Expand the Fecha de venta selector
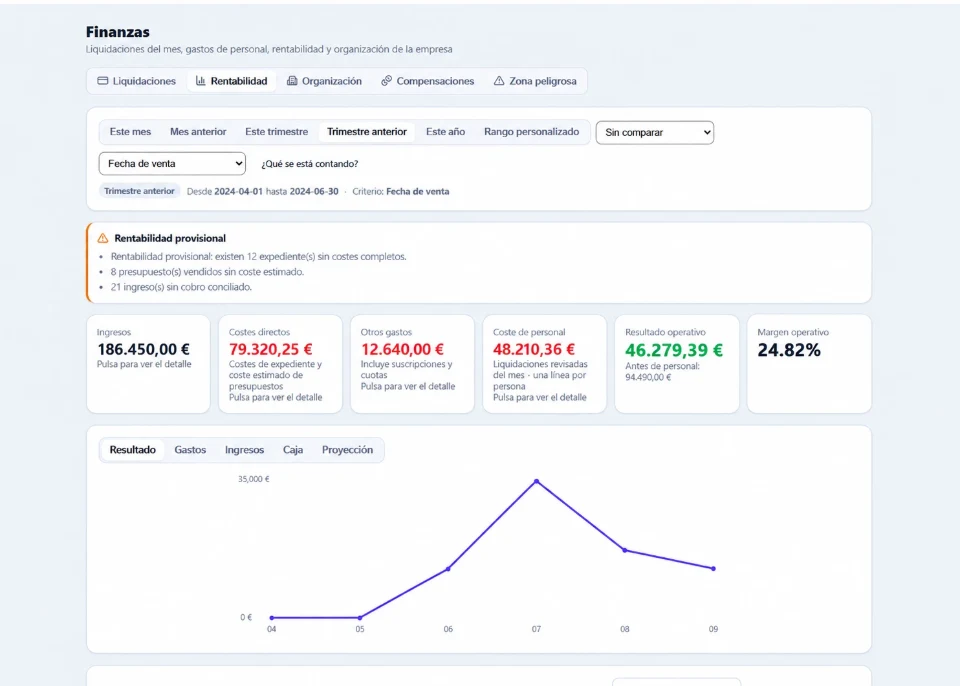This screenshot has width=960, height=686. click(x=172, y=164)
